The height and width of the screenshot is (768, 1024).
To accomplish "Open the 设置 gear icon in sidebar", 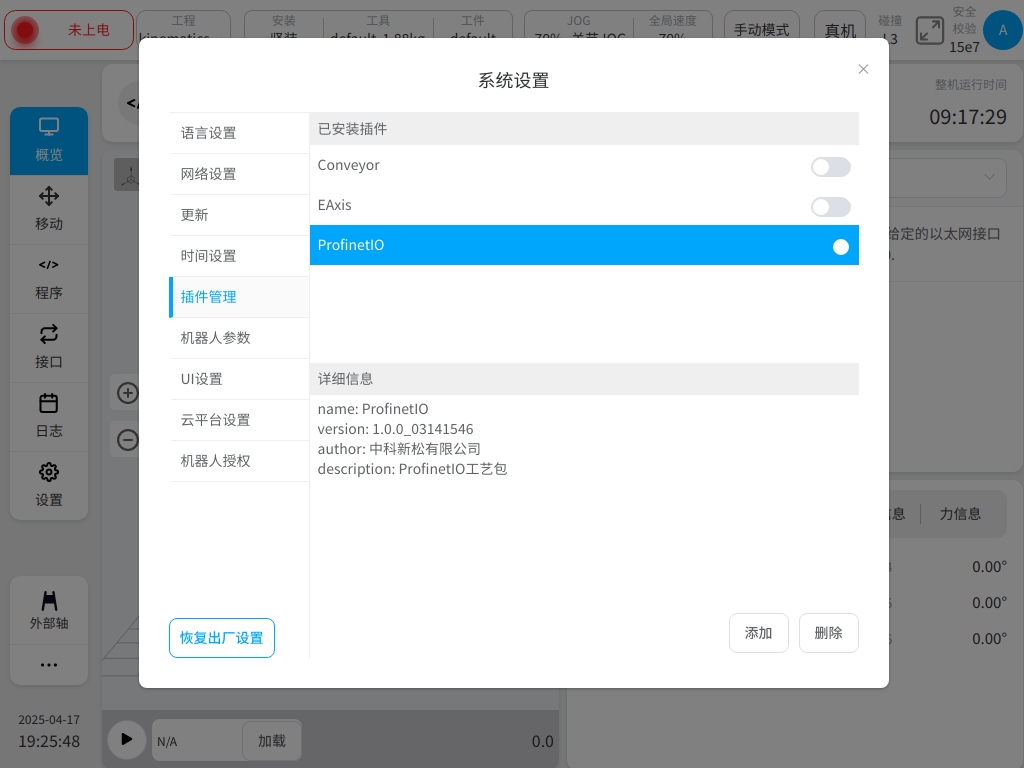I will tap(49, 473).
